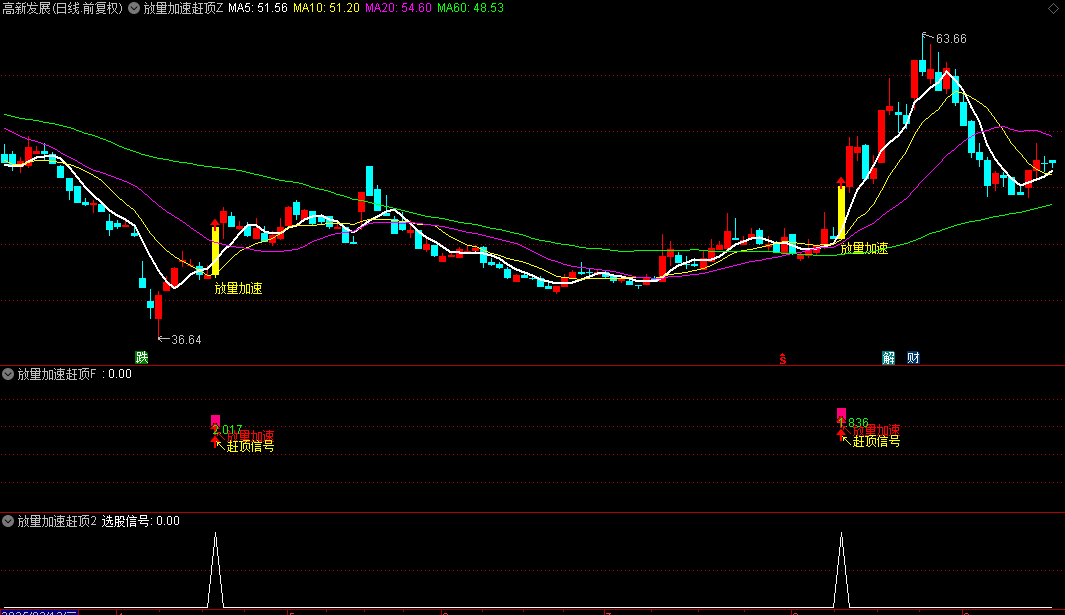
Task: Select the MA10: 51.20 moving average label
Action: pos(326,8)
